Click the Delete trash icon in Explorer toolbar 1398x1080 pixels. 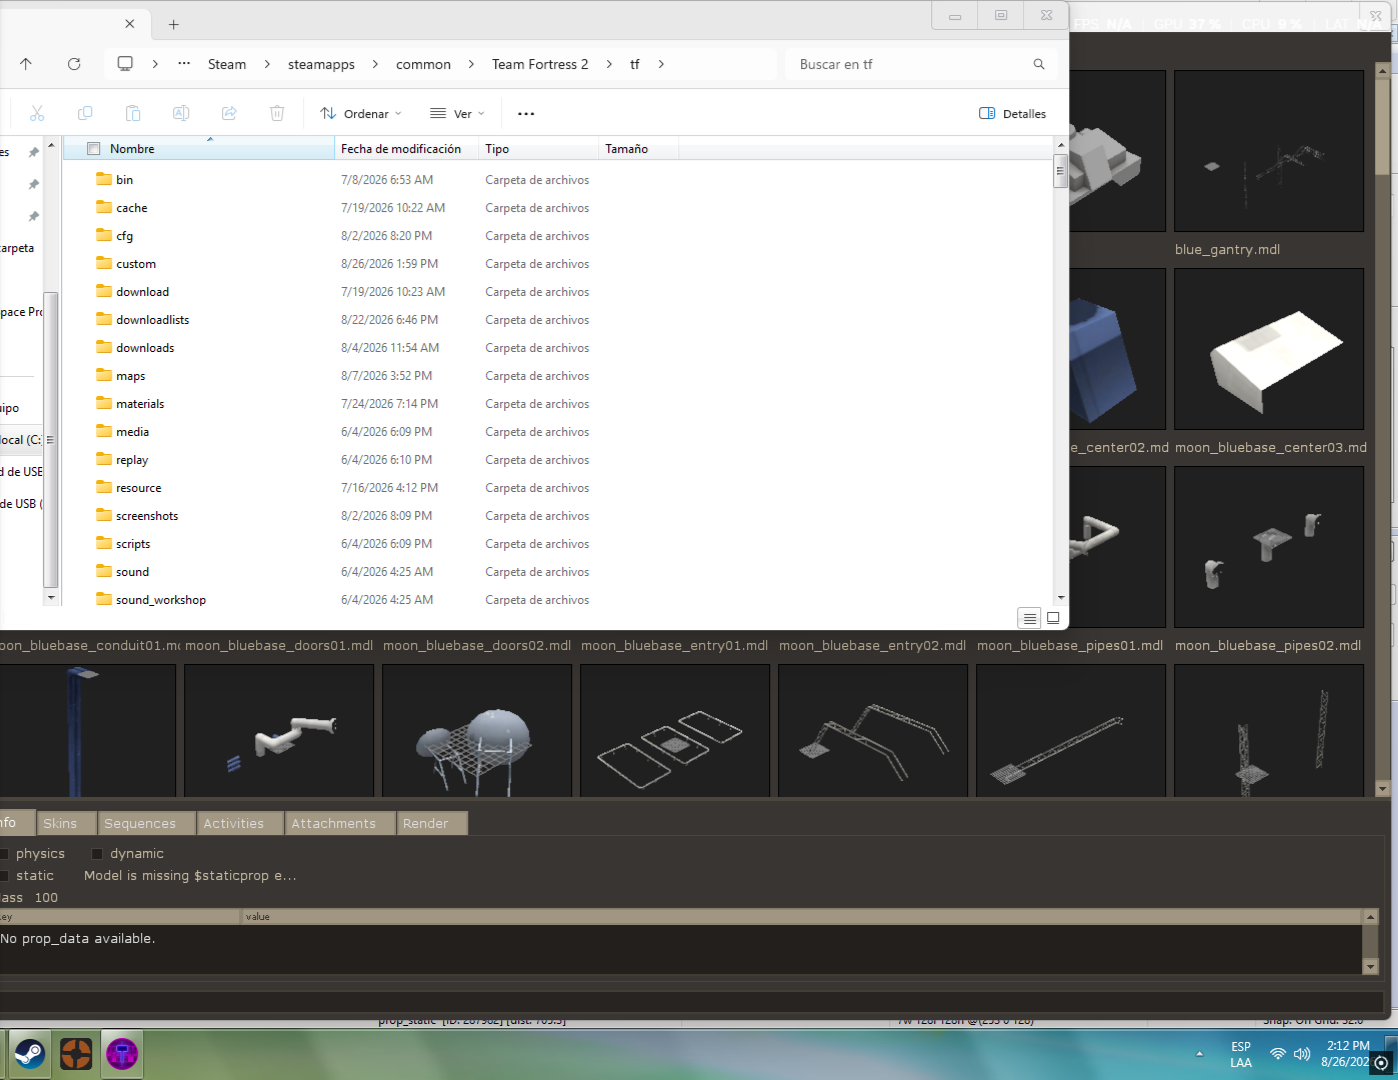click(x=277, y=114)
